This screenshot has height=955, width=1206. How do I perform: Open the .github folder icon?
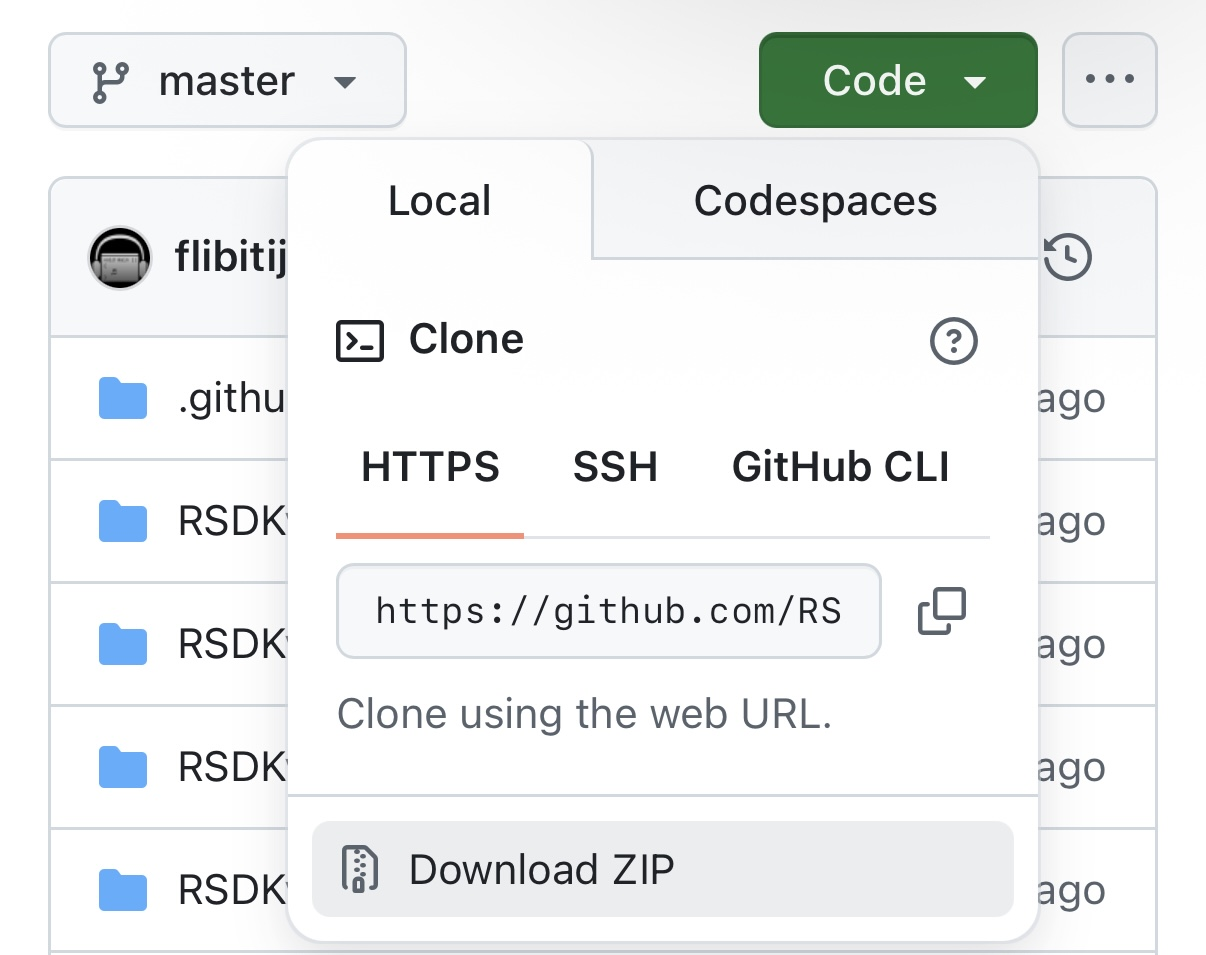point(123,399)
